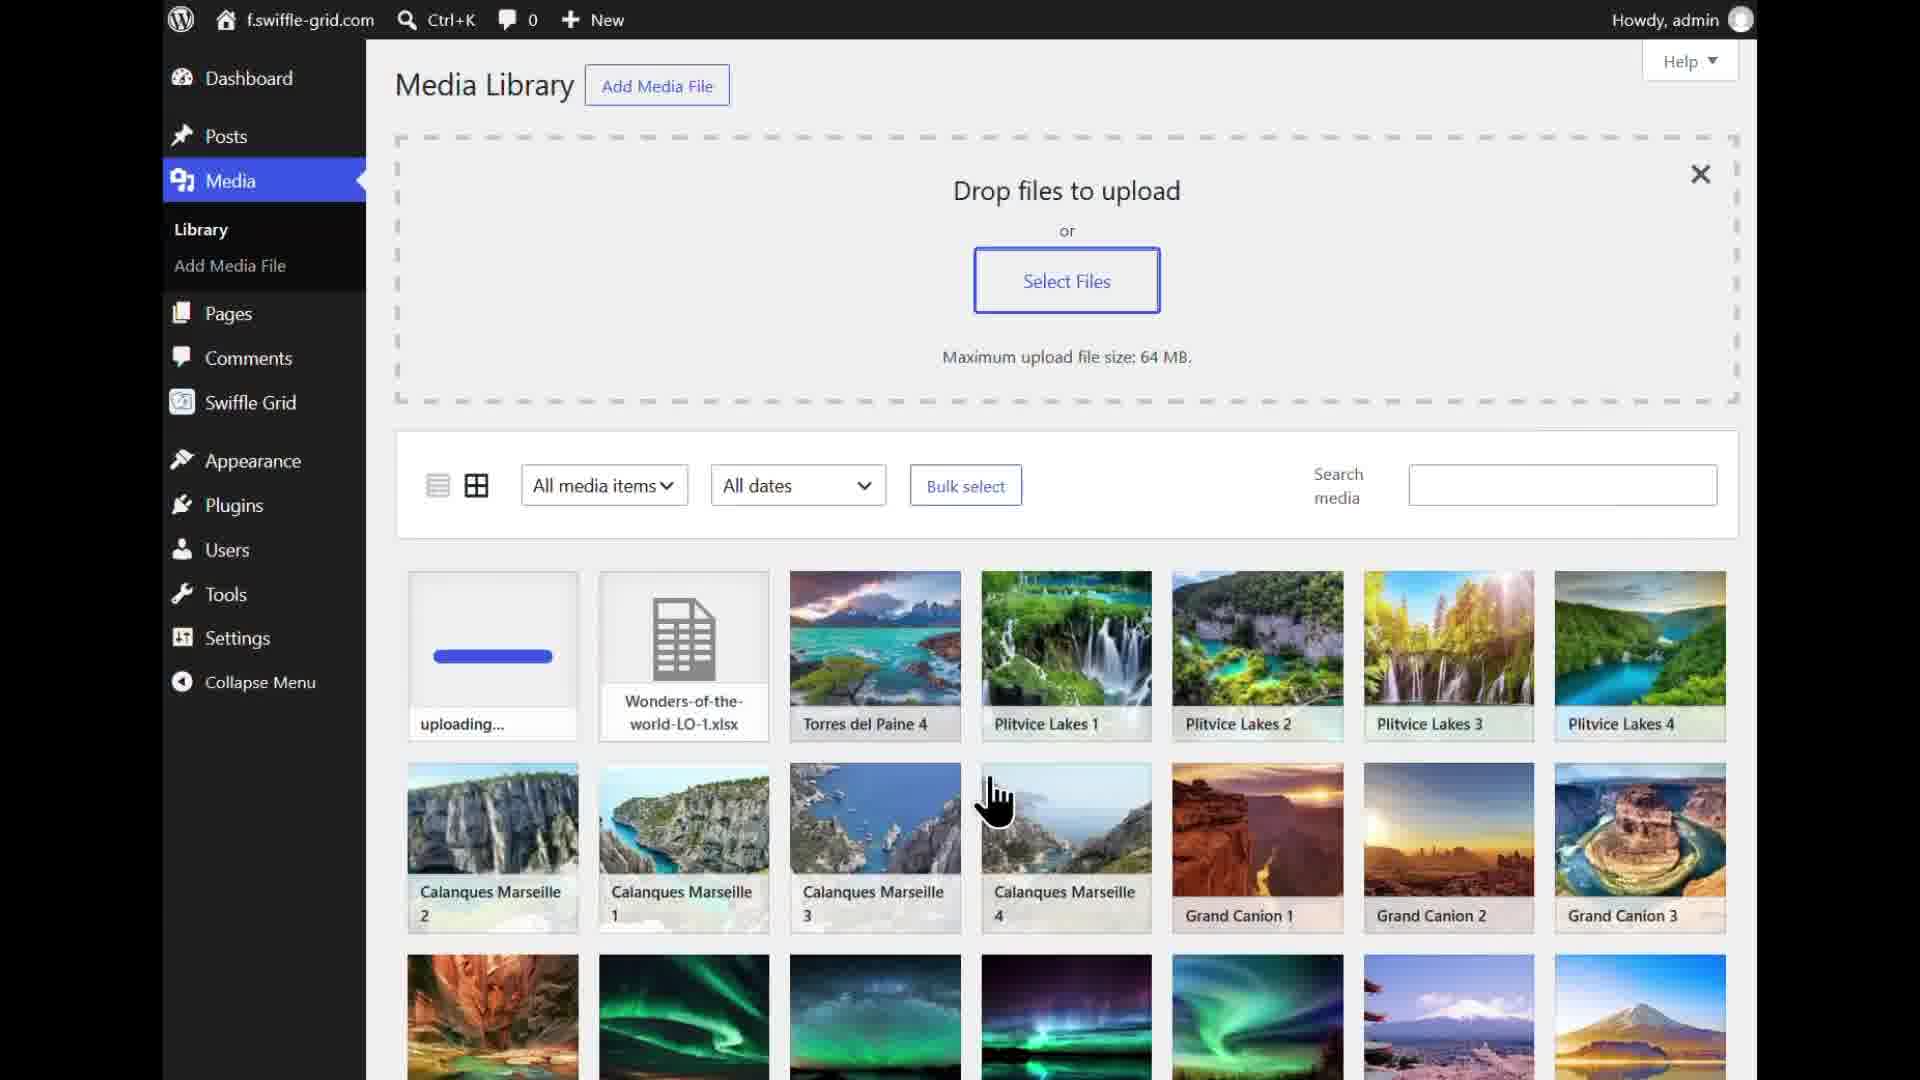This screenshot has width=1920, height=1080.
Task: Select the Calanques Marseille 2 image
Action: point(493,848)
